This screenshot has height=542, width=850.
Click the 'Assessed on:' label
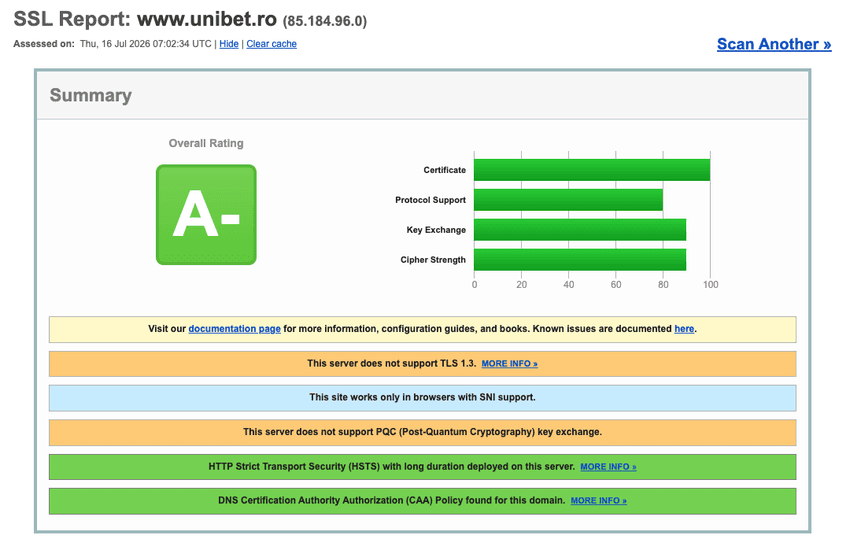click(x=44, y=44)
